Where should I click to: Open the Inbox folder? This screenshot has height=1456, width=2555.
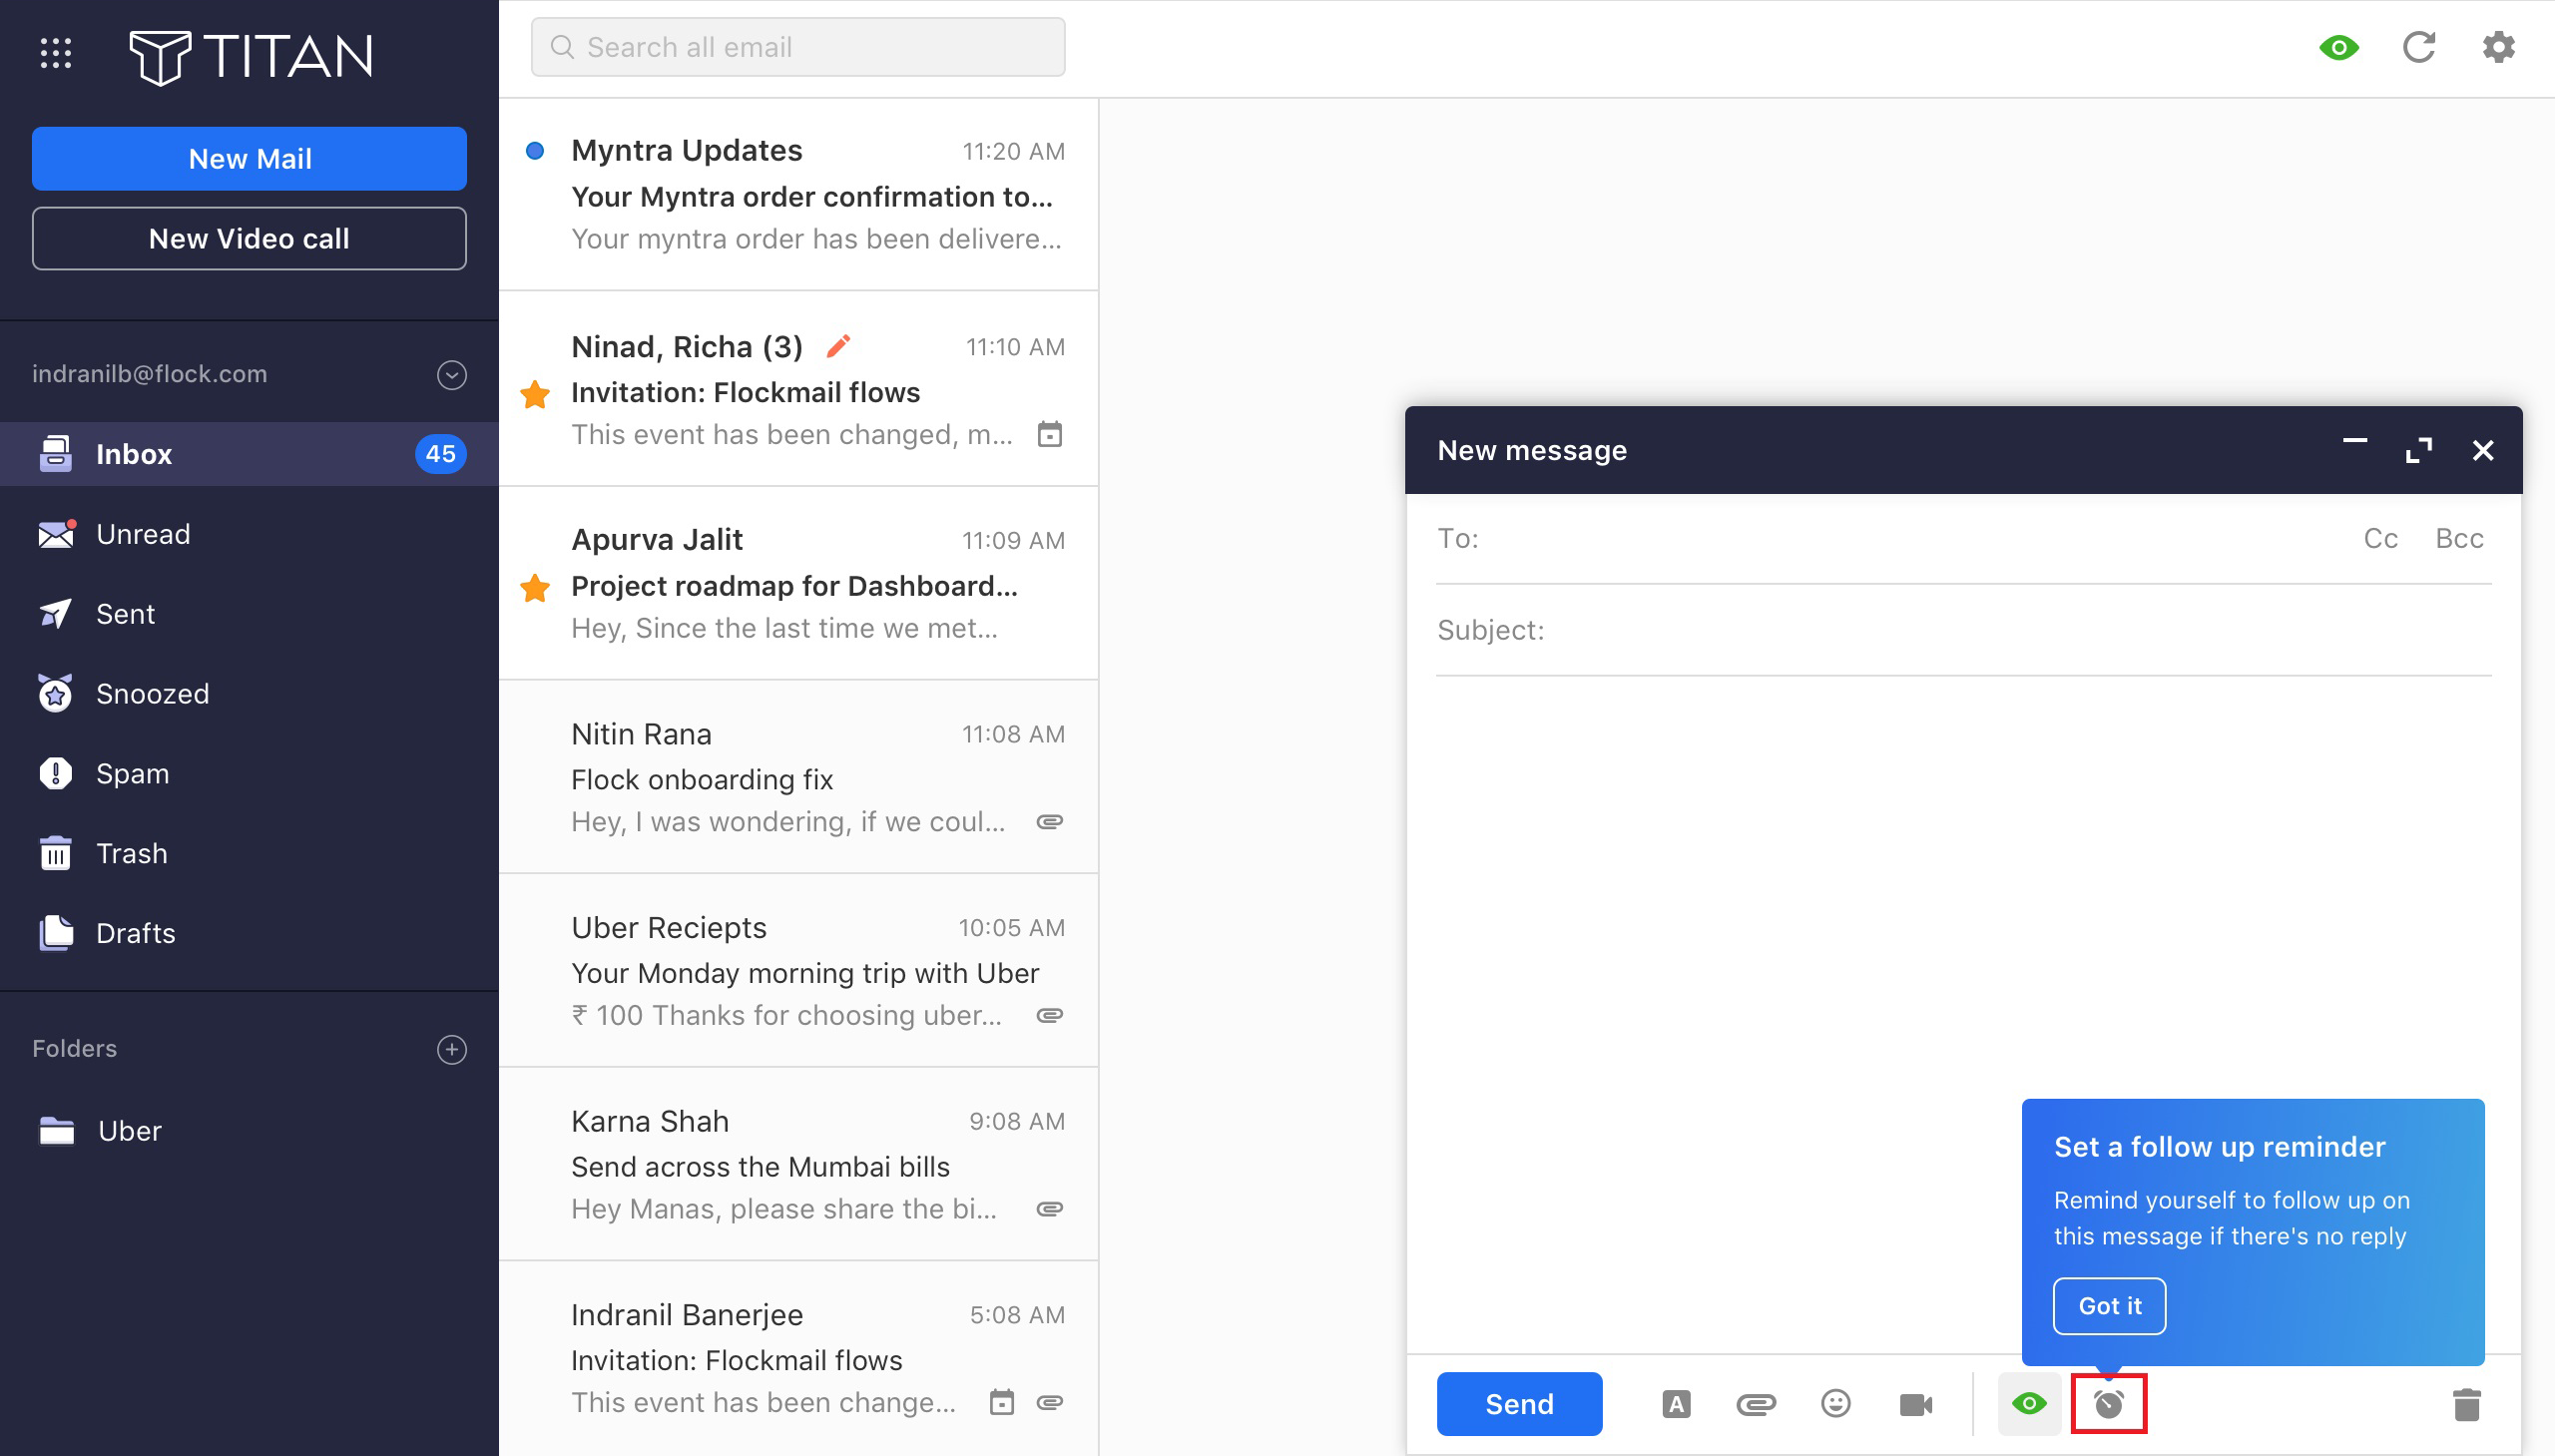[x=250, y=454]
